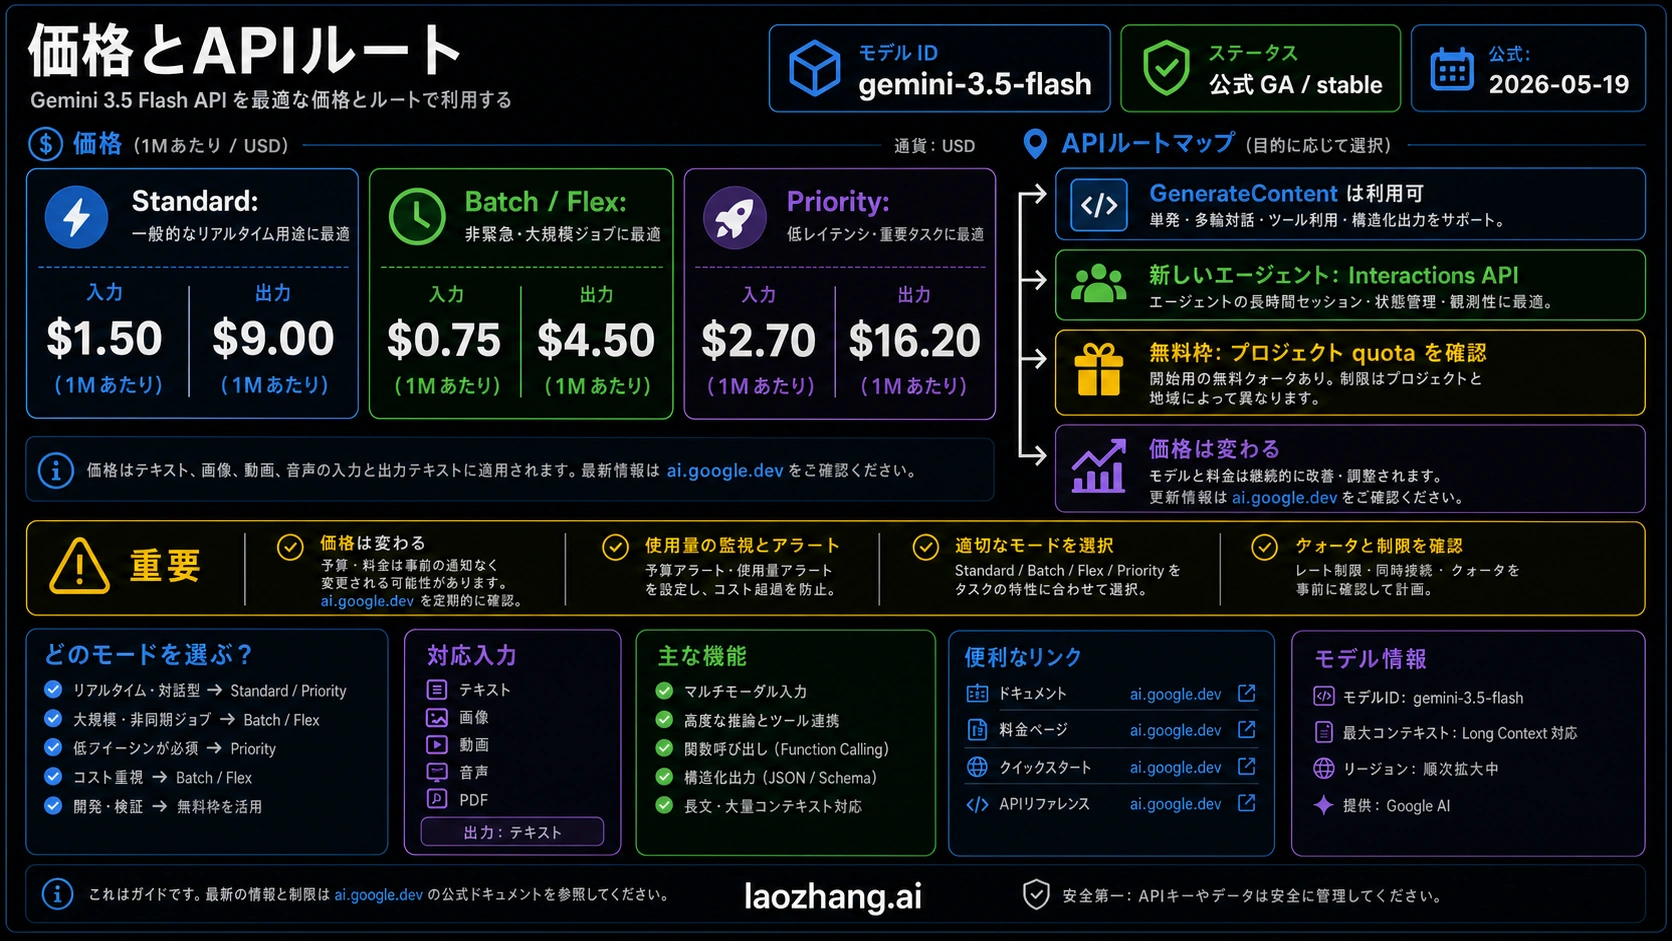Viewport: 1672px width, 941px height.
Task: Select the 新しいエージェント: Interactions API card
Action: click(x=1350, y=285)
